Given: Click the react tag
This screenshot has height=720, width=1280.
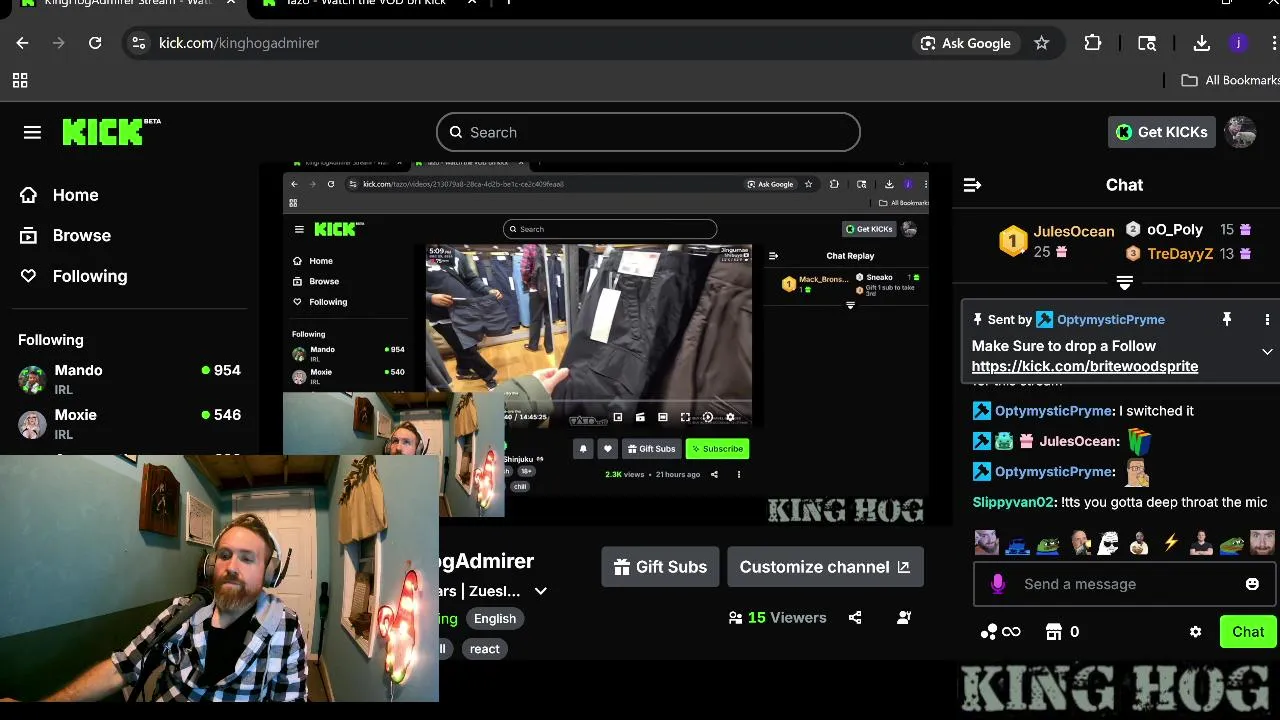Looking at the screenshot, I should tap(485, 649).
